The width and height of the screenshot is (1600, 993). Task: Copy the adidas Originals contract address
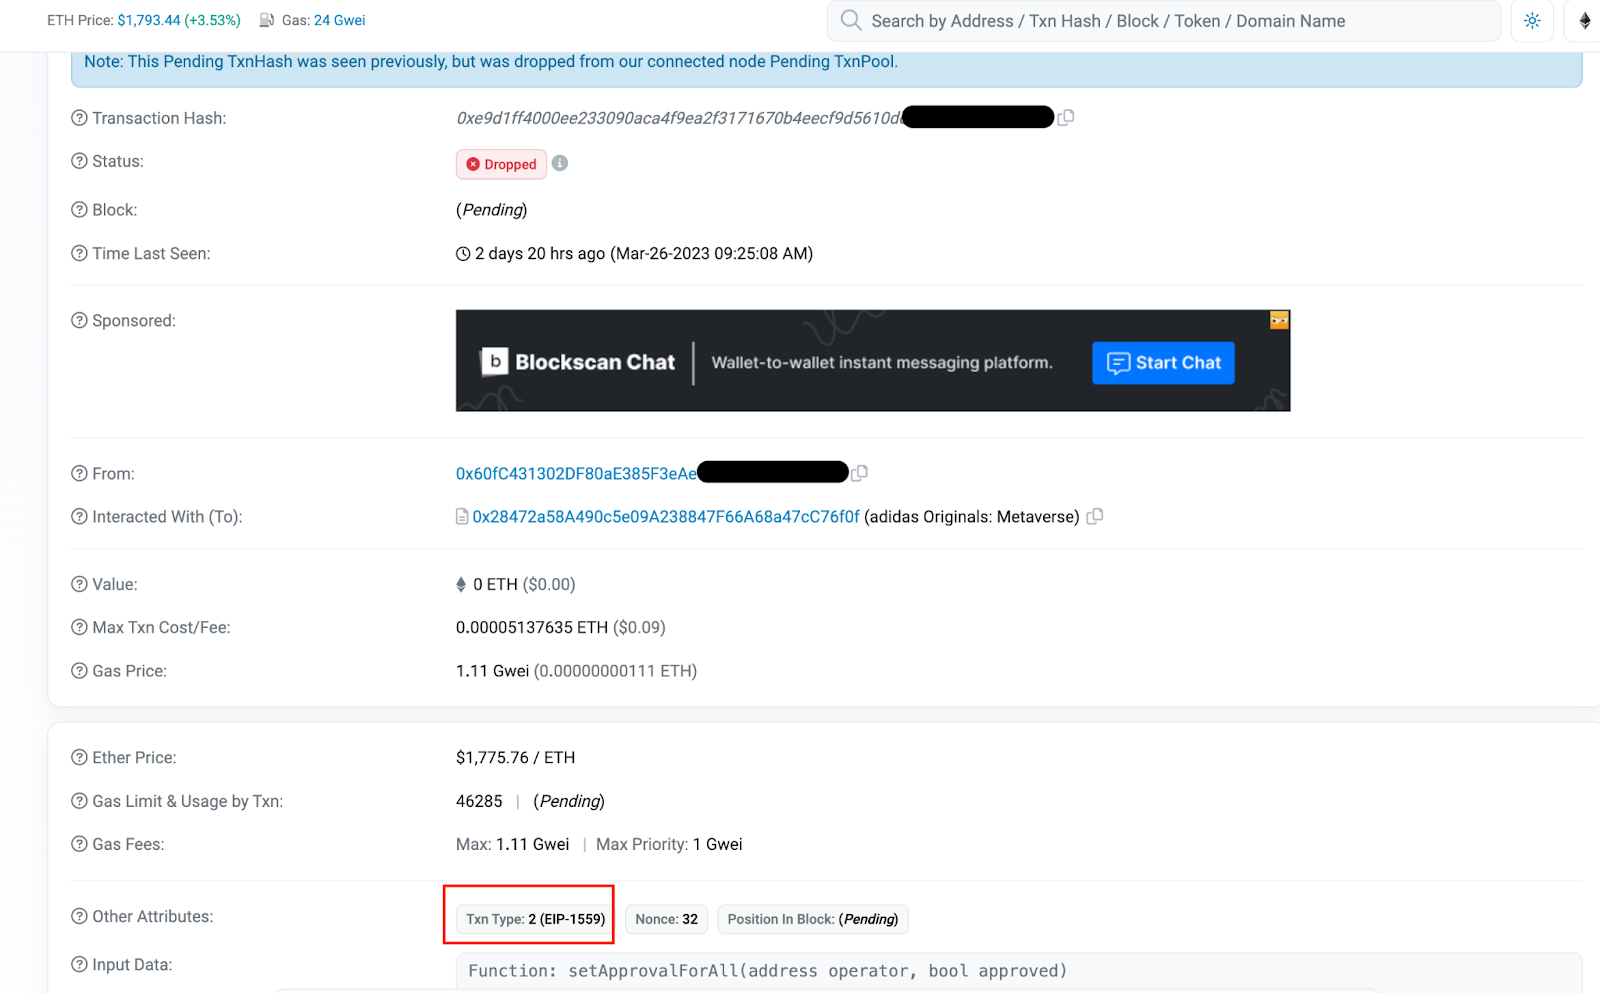click(1095, 517)
